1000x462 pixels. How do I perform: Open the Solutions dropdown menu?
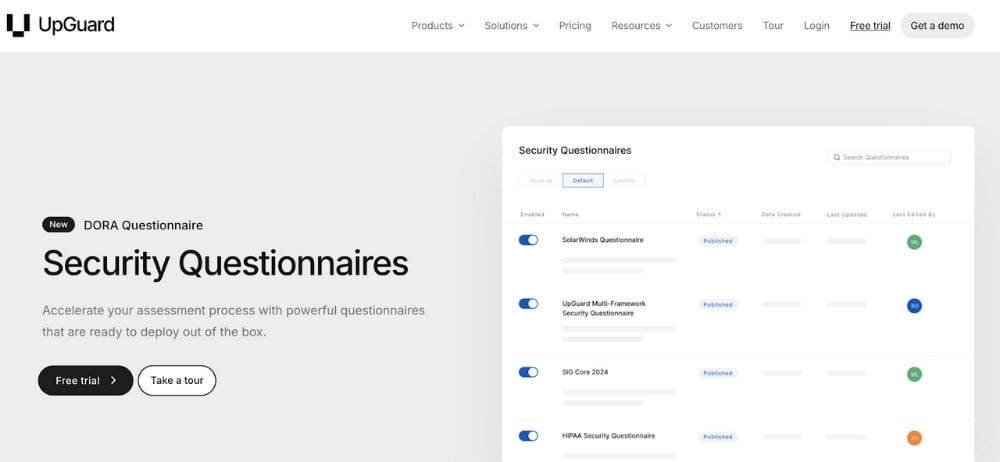(511, 26)
